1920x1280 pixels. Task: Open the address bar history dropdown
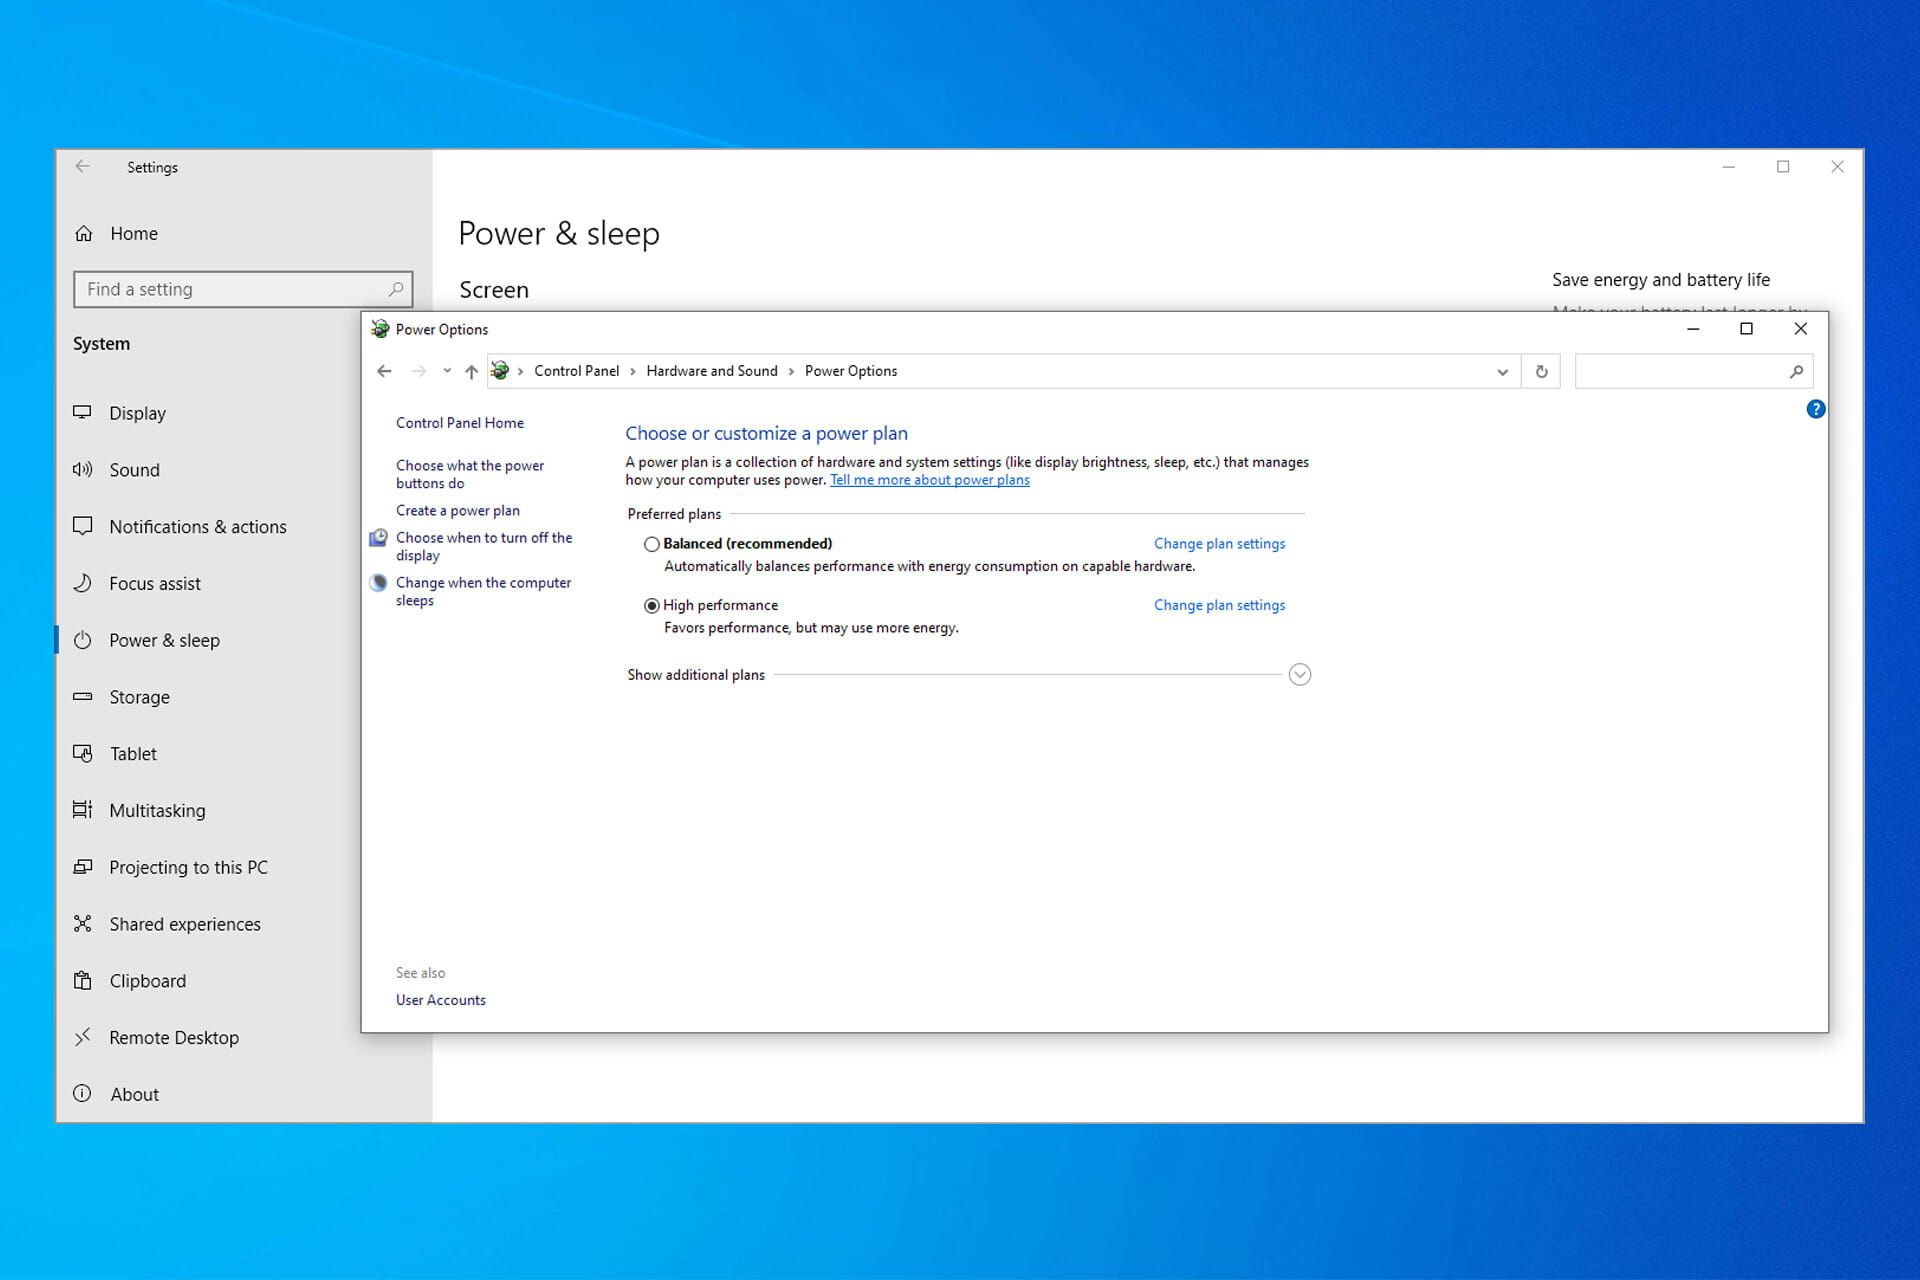tap(1502, 371)
